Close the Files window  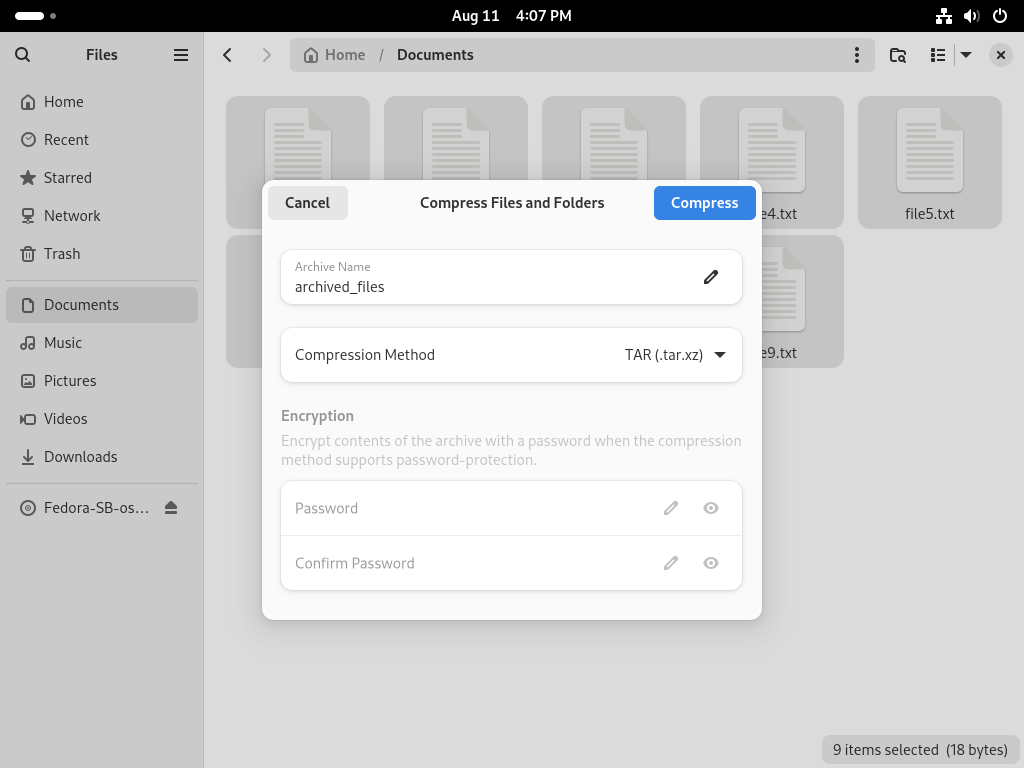coord(1000,55)
